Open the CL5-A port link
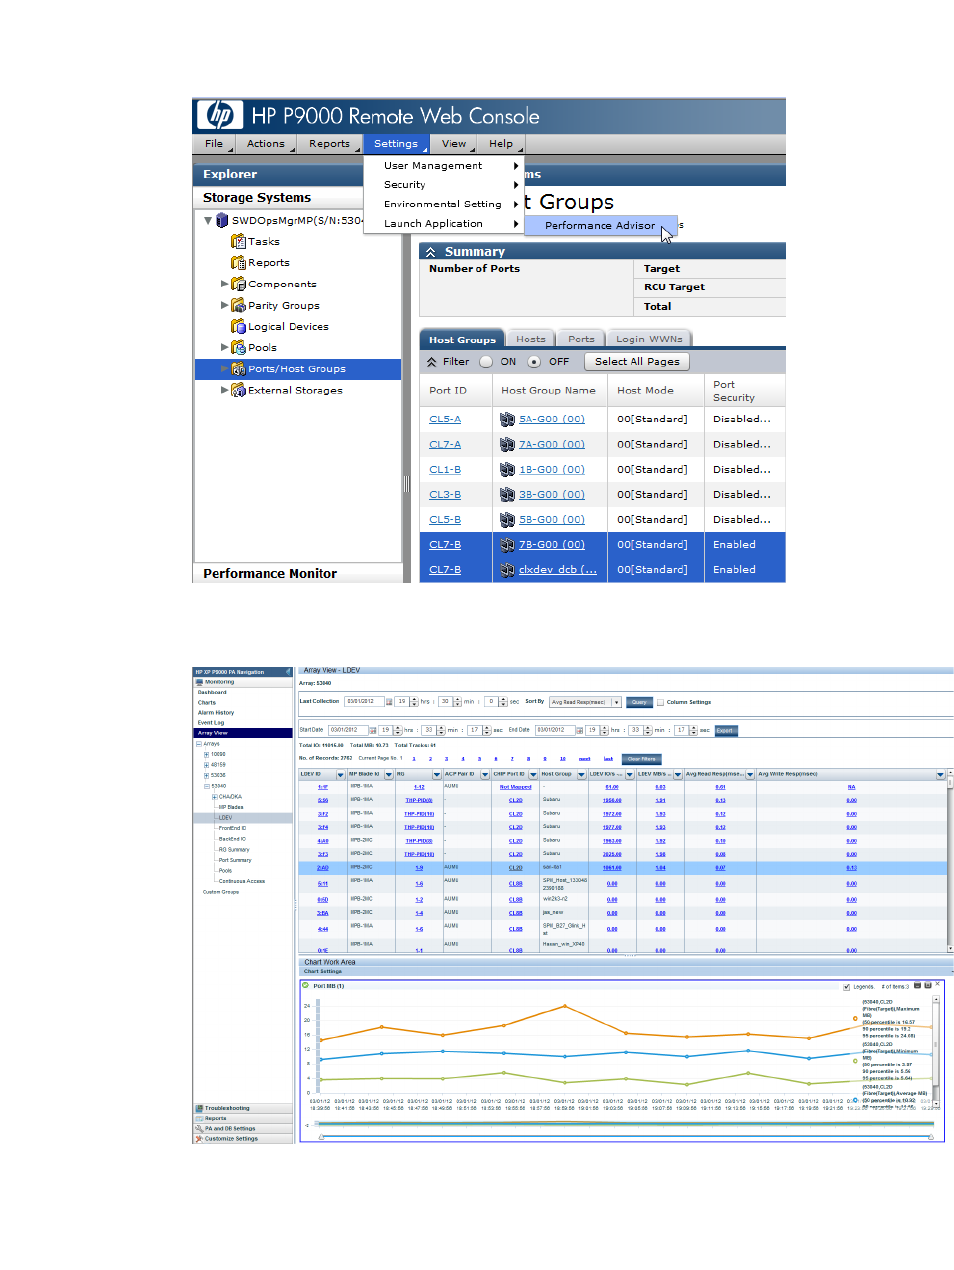This screenshot has width=954, height=1270. (445, 419)
